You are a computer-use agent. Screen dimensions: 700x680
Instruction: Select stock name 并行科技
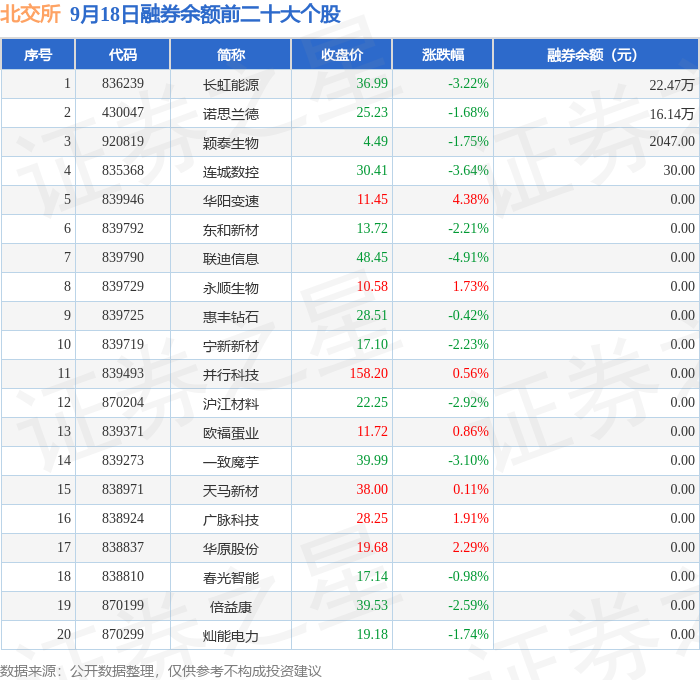click(231, 375)
